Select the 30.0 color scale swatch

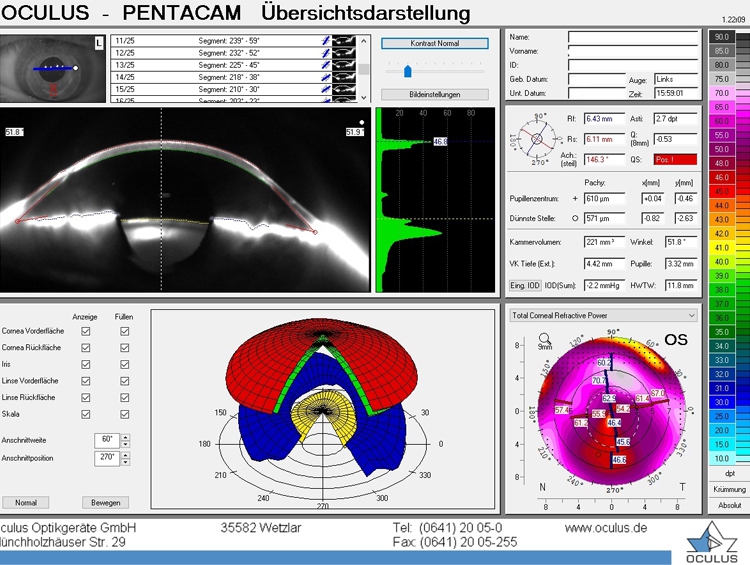[x=722, y=402]
